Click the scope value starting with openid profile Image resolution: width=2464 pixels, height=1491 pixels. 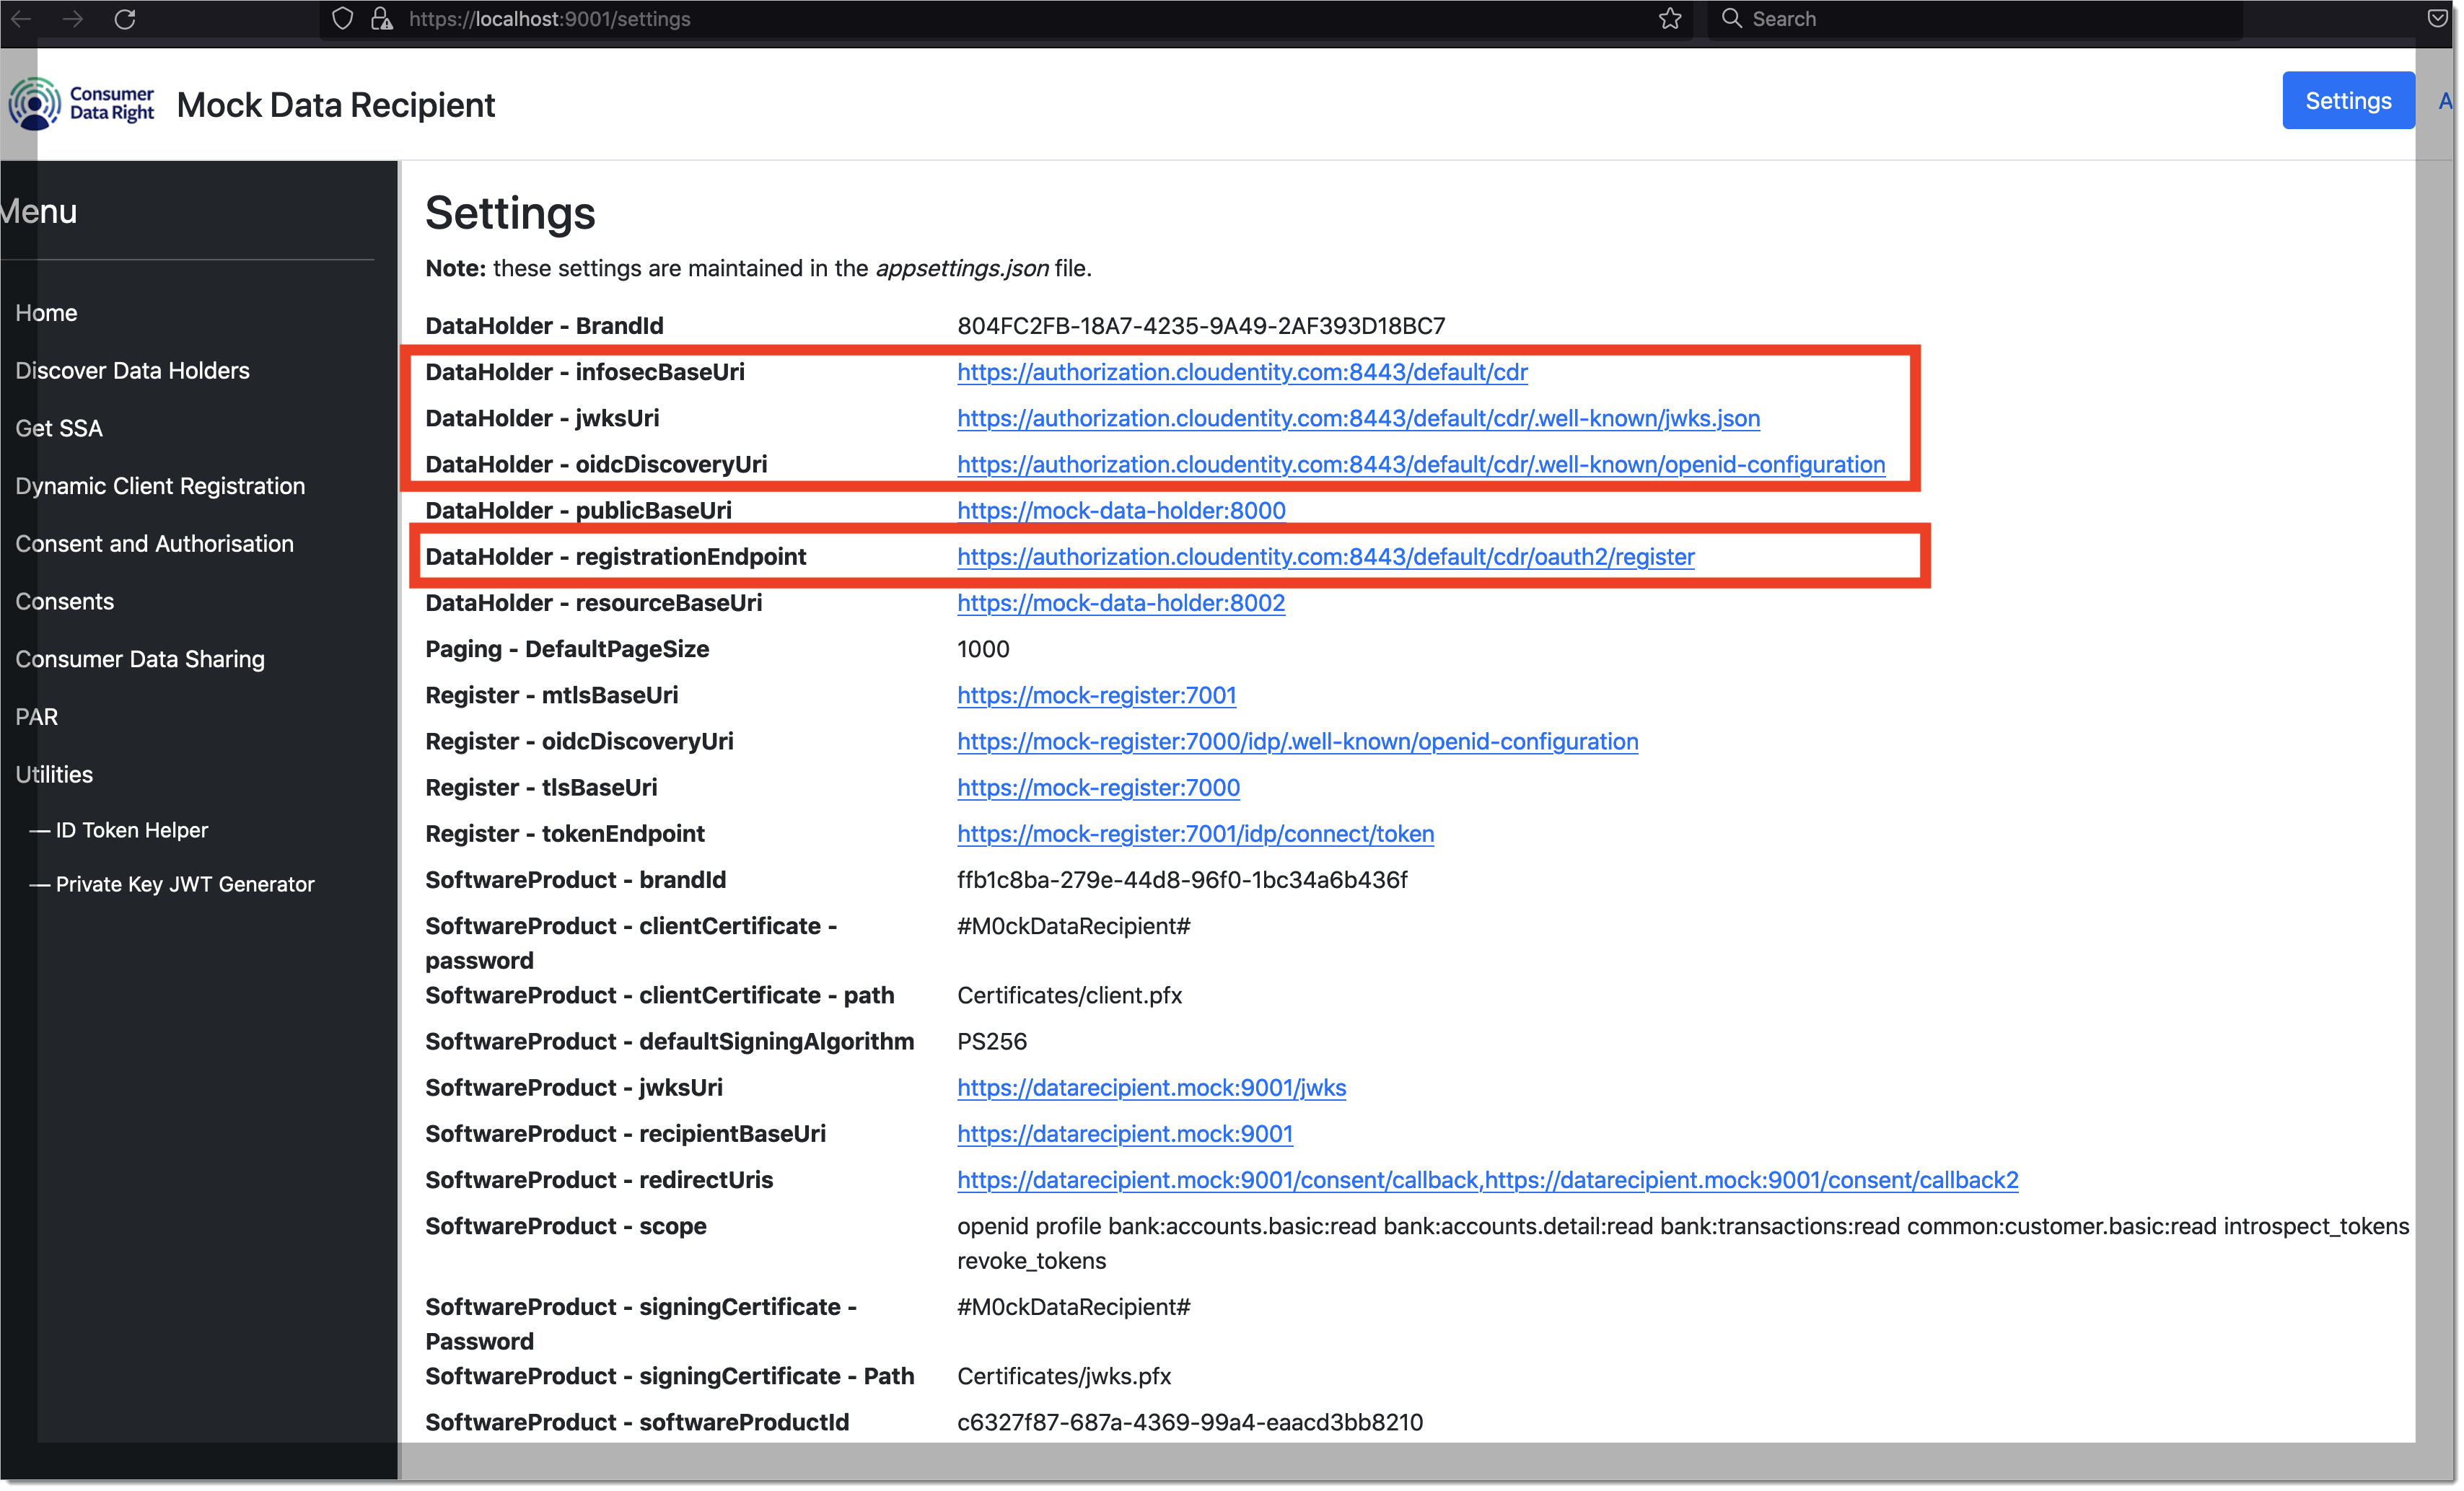pyautogui.click(x=1683, y=1244)
